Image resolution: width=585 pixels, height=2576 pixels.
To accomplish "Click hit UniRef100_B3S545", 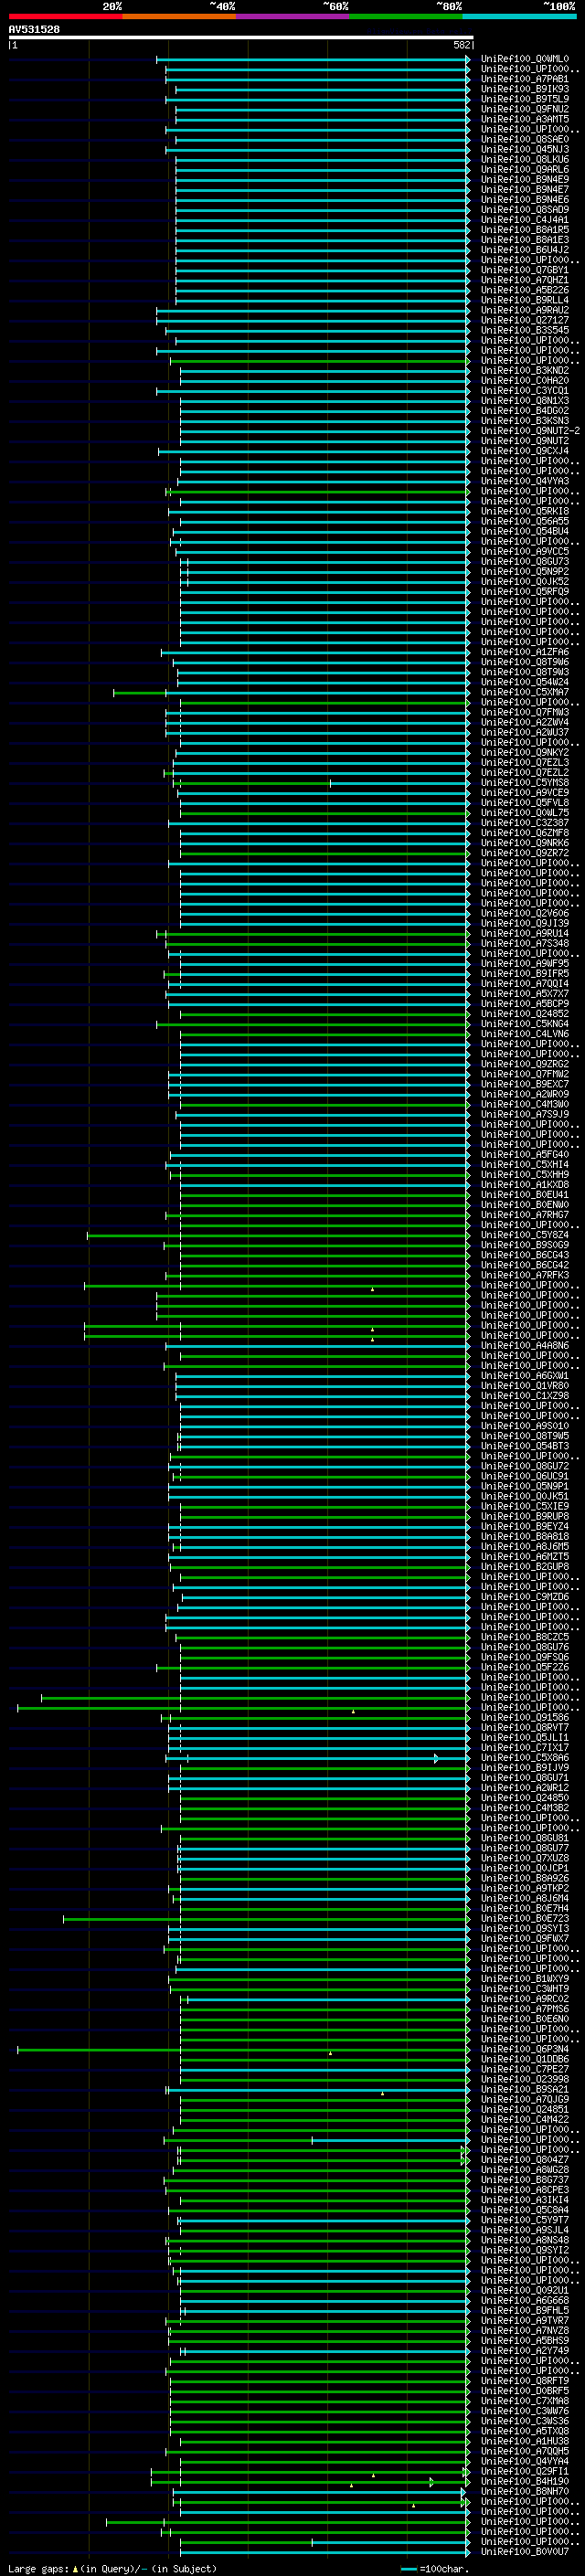I will click(x=525, y=330).
